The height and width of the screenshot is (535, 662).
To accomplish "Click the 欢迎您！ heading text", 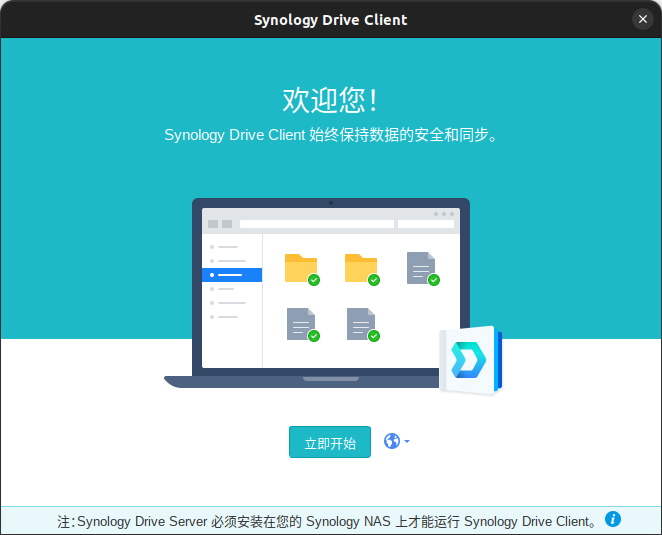I will click(331, 100).
